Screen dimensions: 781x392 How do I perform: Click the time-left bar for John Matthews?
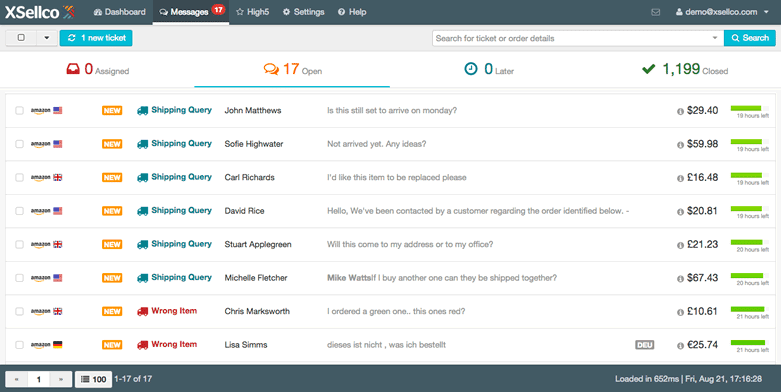[x=750, y=108]
